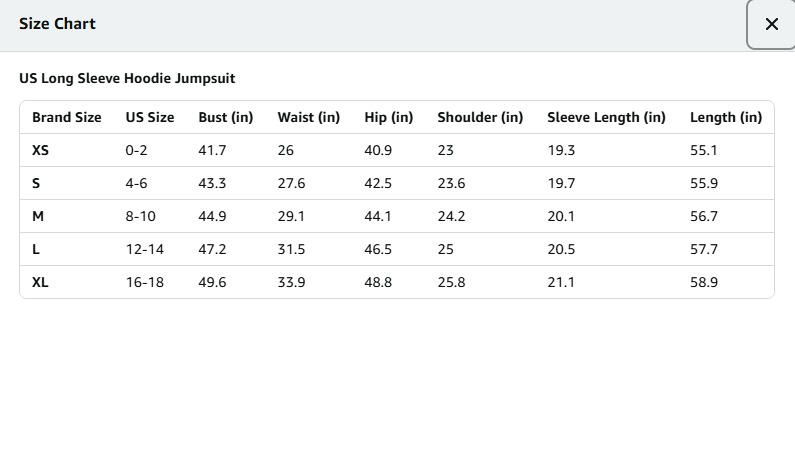Select the waist value 33.9
Image resolution: width=795 pixels, height=472 pixels.
pyautogui.click(x=292, y=282)
